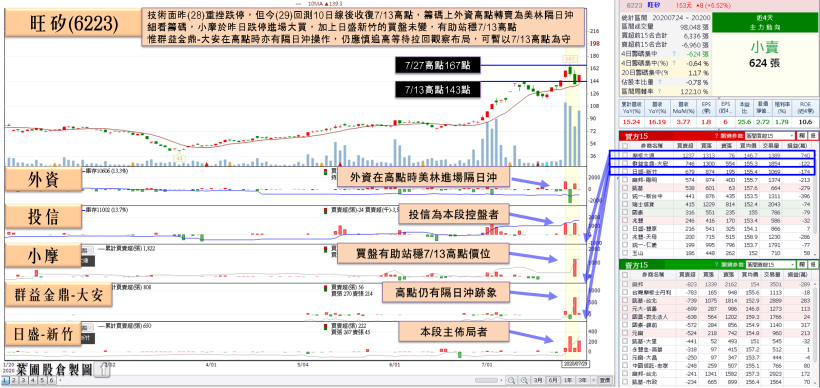
Task: Click 近4天 主力動向 green panel header
Action: [x=765, y=22]
